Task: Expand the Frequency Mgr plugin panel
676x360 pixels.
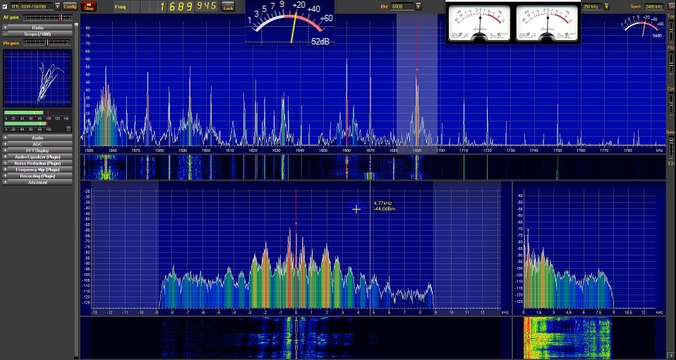Action: point(38,170)
